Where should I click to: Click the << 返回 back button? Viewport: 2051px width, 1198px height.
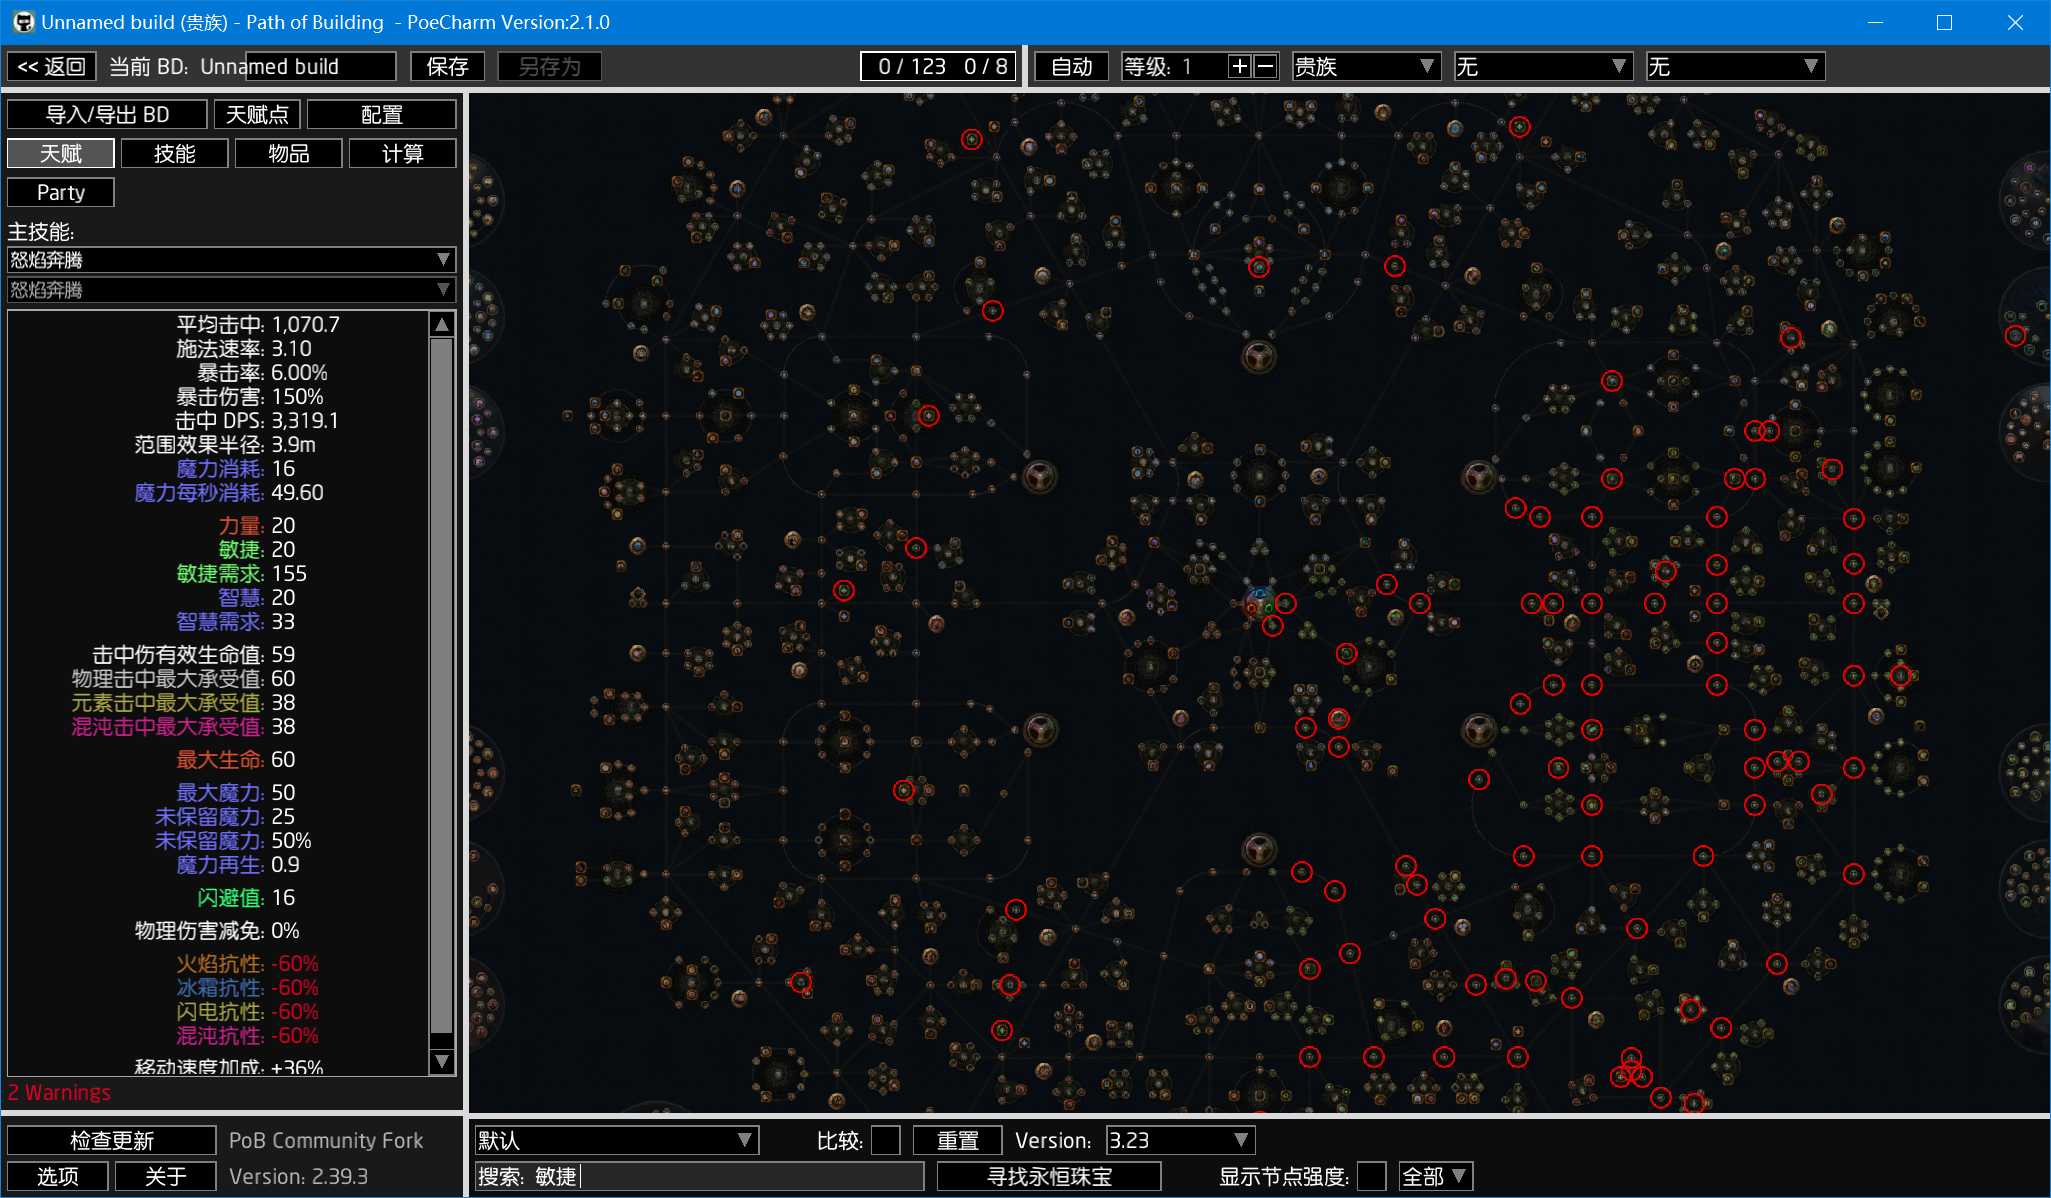[52, 67]
